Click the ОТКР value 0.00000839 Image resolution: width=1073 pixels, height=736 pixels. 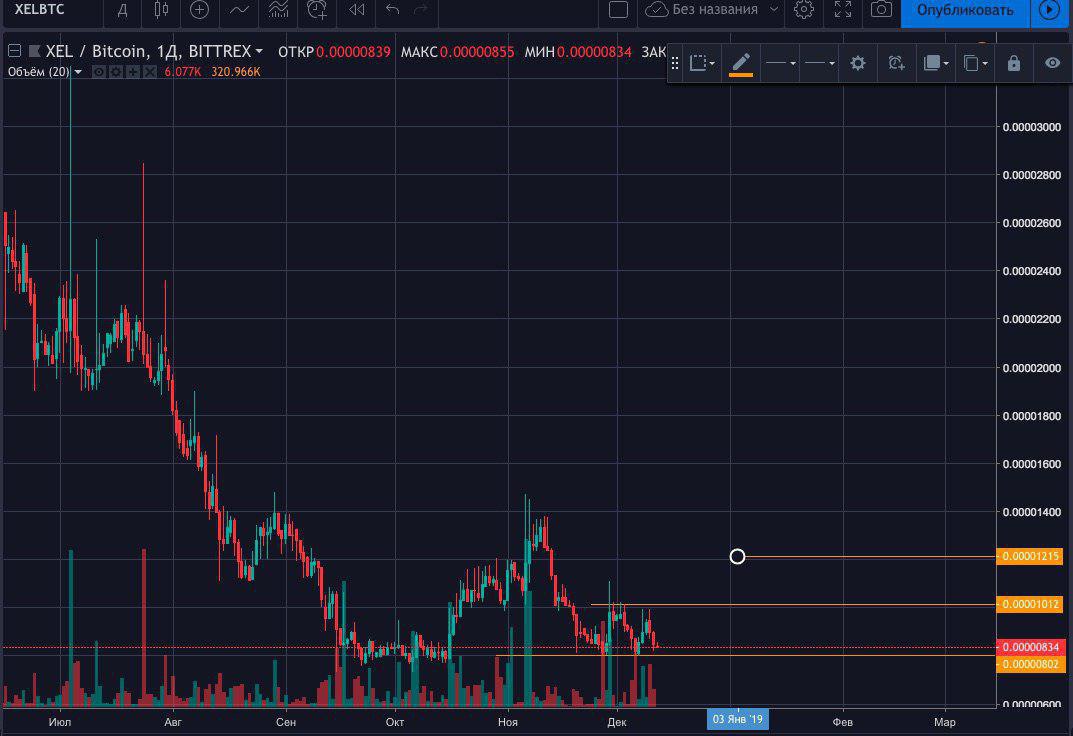click(353, 52)
